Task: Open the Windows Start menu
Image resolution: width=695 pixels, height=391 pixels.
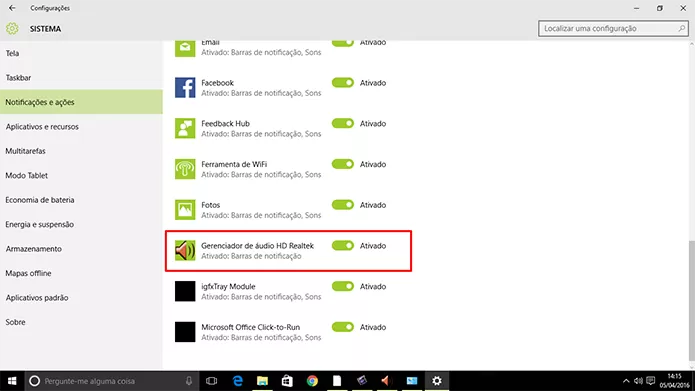Action: click(12, 381)
